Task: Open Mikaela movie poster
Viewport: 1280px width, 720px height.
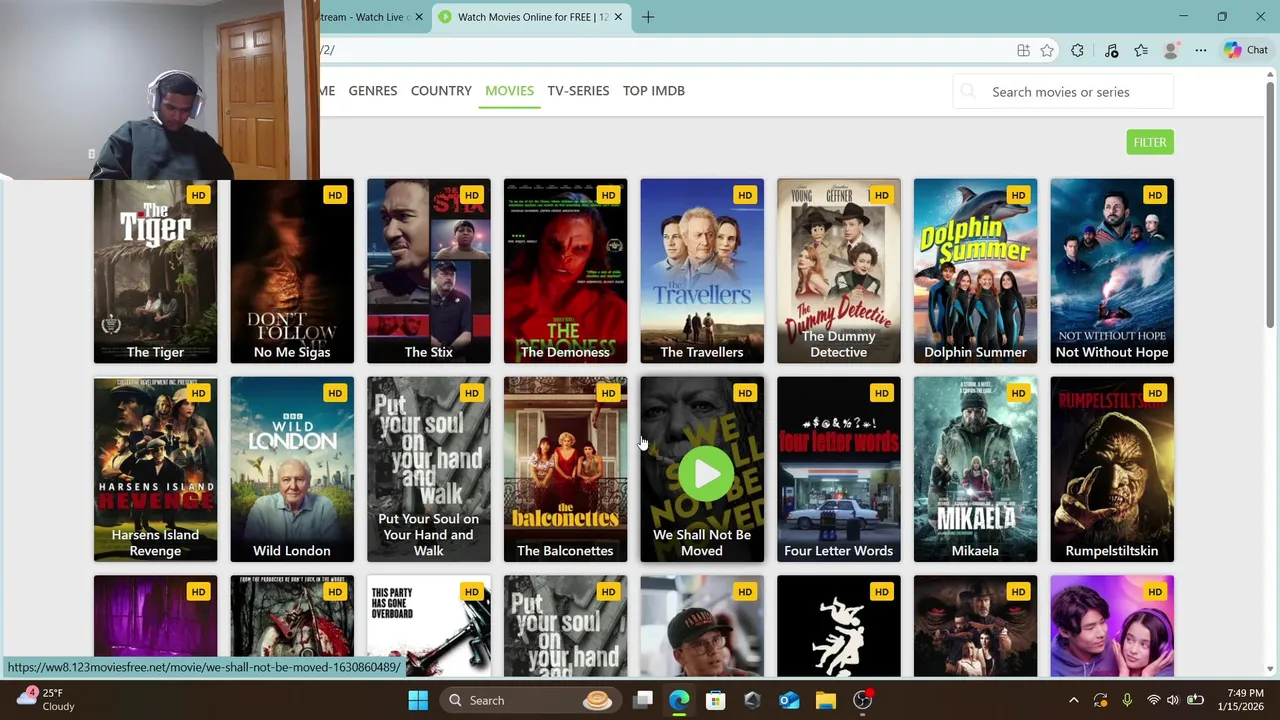Action: (975, 470)
